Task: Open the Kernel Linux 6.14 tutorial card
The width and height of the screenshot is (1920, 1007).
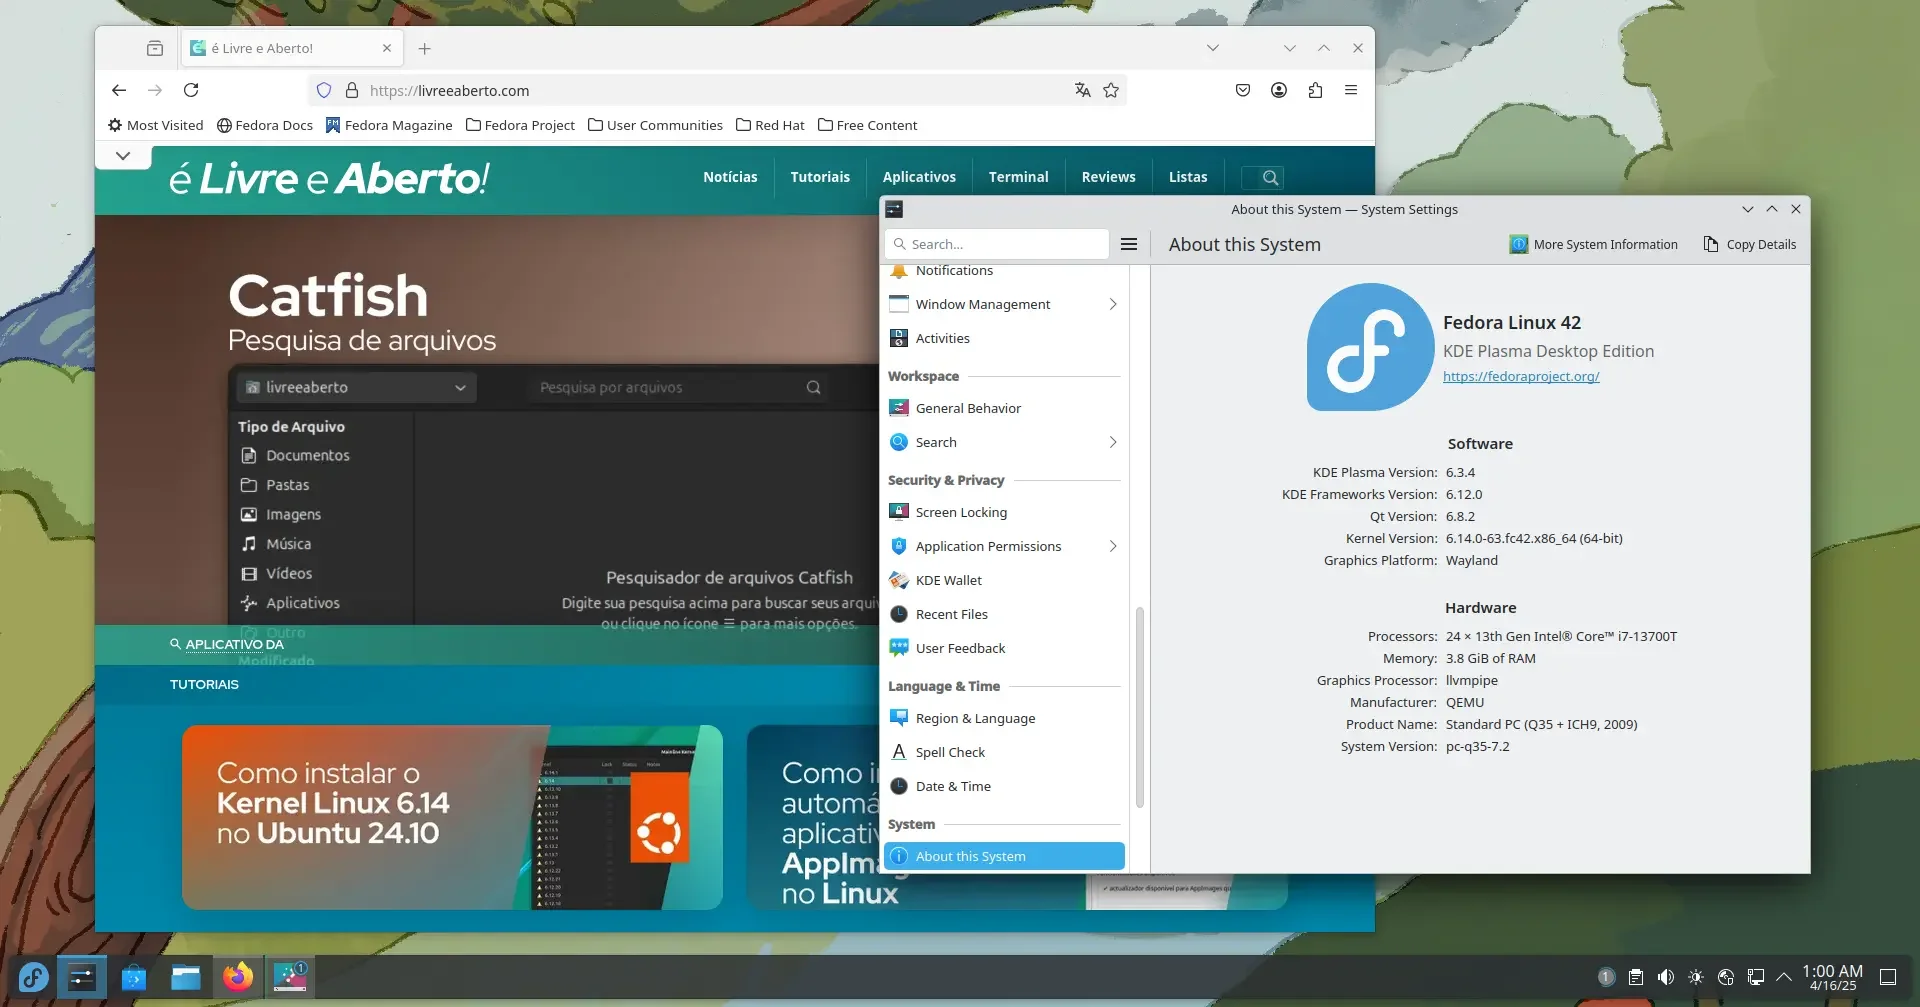Action: click(452, 817)
